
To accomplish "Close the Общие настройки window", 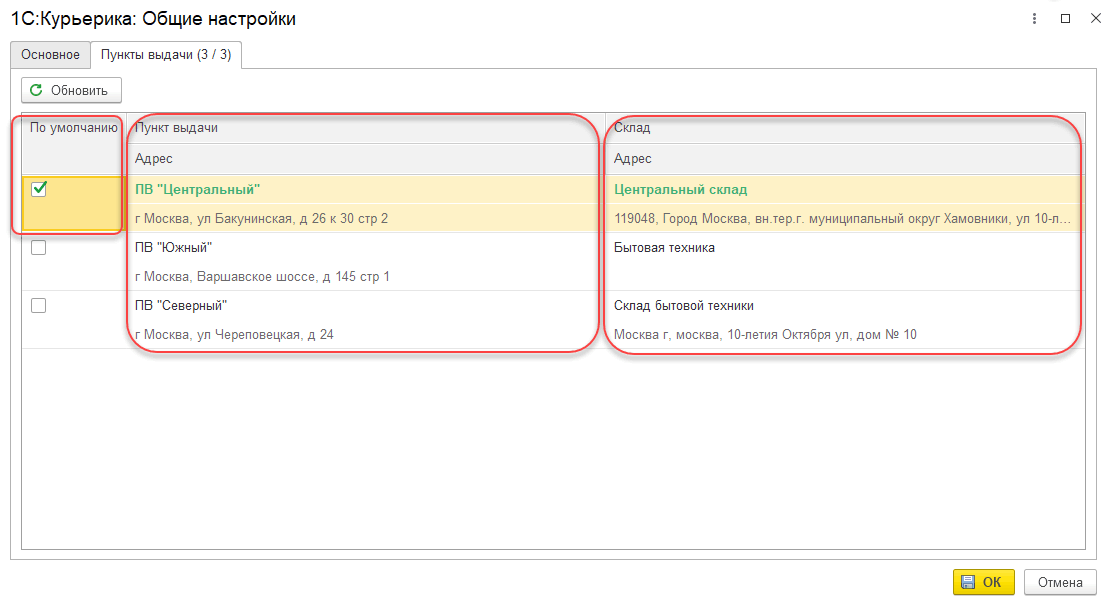I will click(1093, 18).
